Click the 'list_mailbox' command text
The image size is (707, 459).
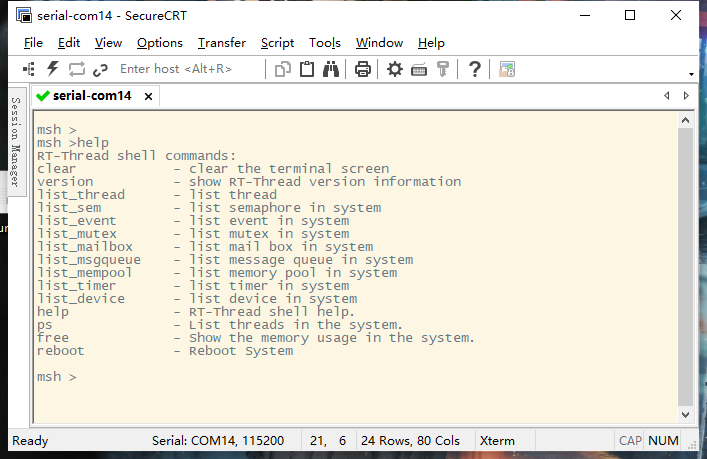[x=85, y=247]
